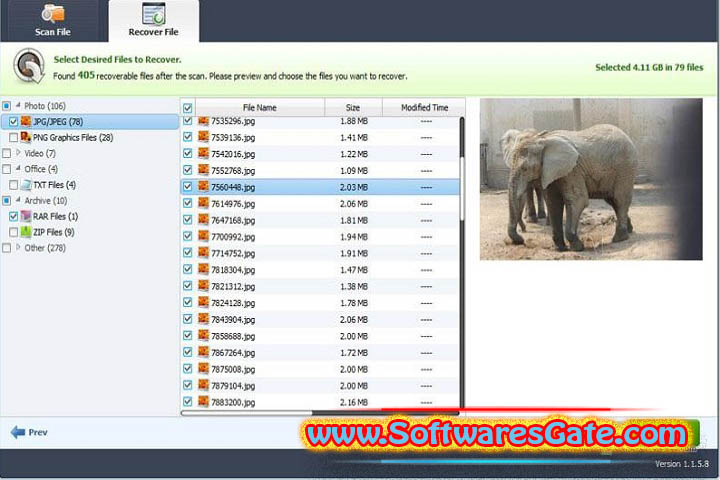720x480 pixels.
Task: Click the Prev back arrow button
Action: point(29,432)
